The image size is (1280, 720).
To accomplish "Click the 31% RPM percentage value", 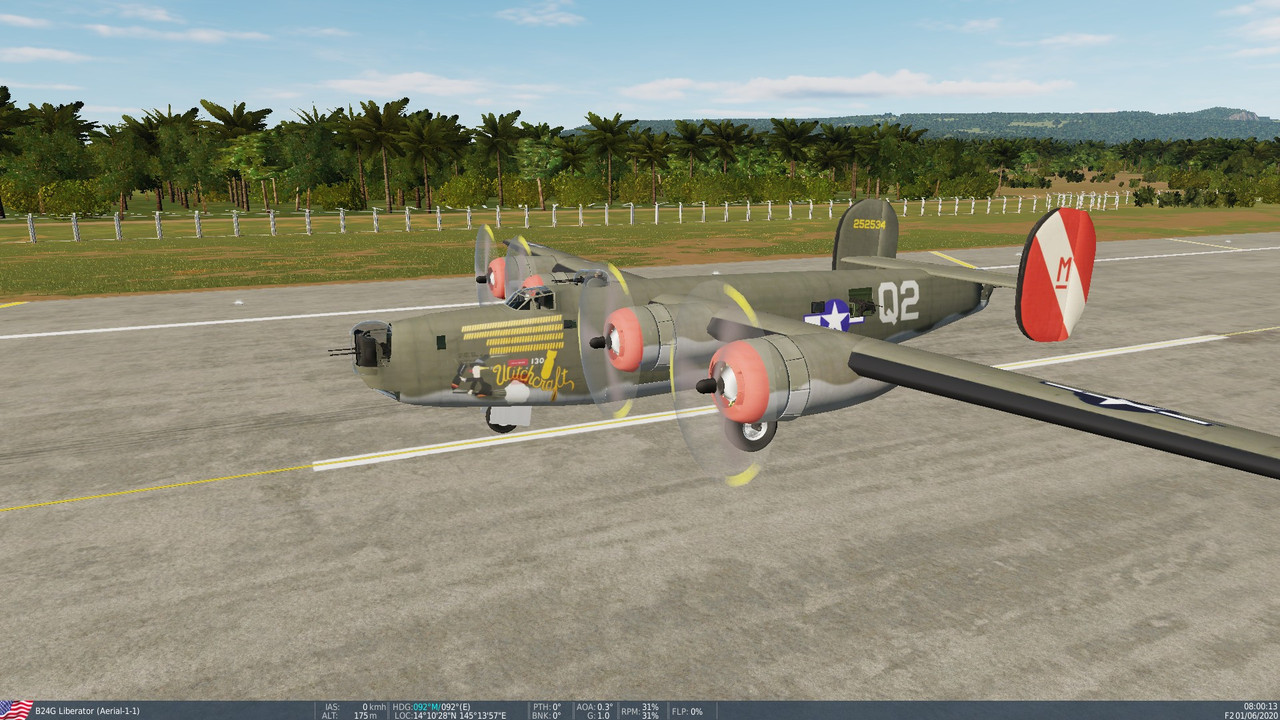I will 650,706.
